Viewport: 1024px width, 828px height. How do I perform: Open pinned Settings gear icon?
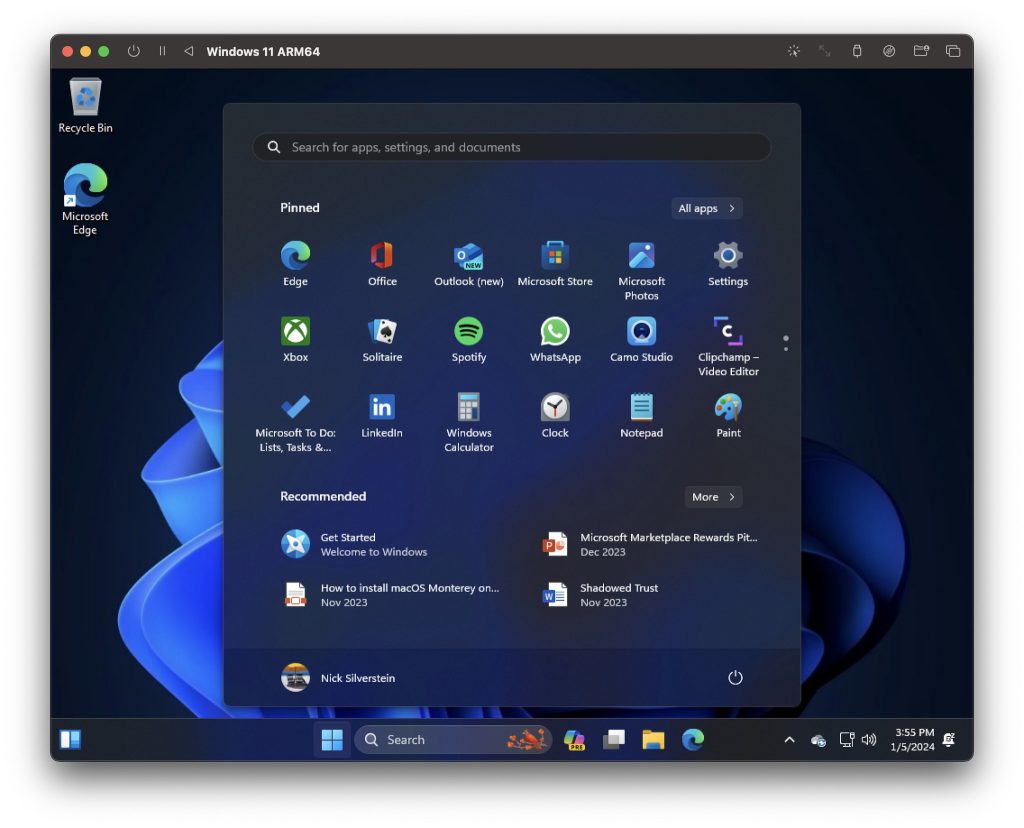click(728, 256)
